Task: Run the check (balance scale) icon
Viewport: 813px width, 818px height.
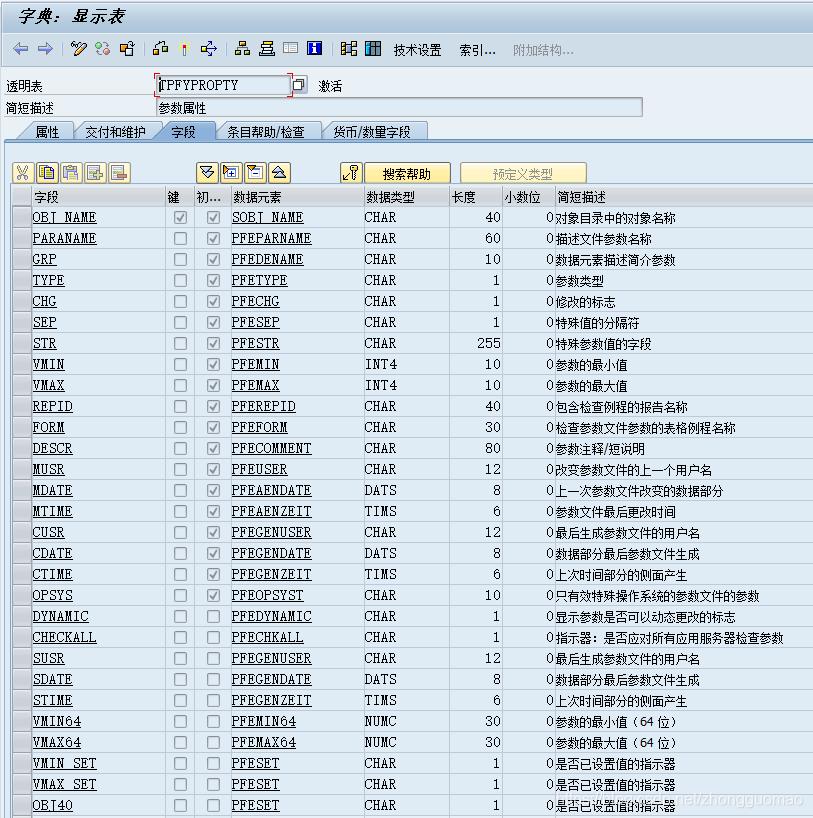Action: click(160, 49)
